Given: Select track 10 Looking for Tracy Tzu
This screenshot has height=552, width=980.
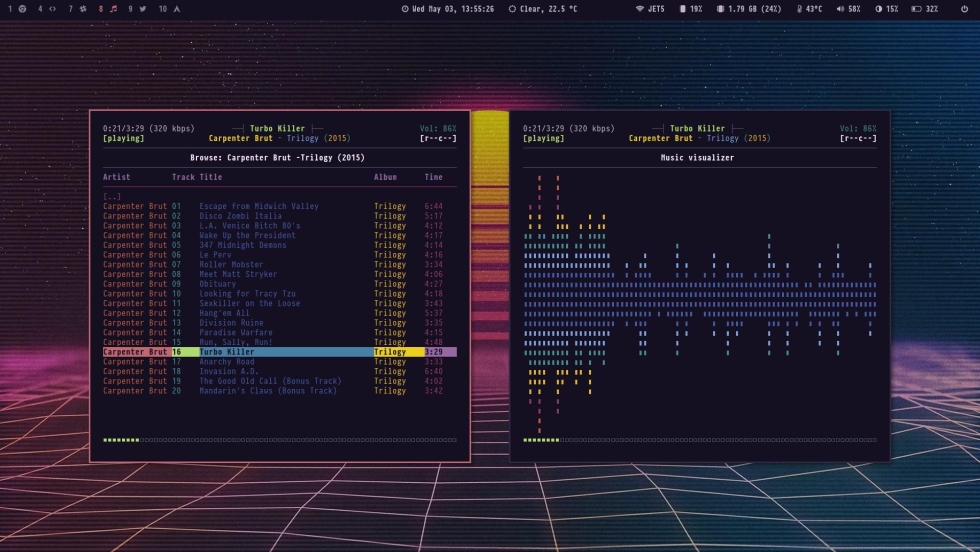Looking at the screenshot, I should pyautogui.click(x=280, y=293).
